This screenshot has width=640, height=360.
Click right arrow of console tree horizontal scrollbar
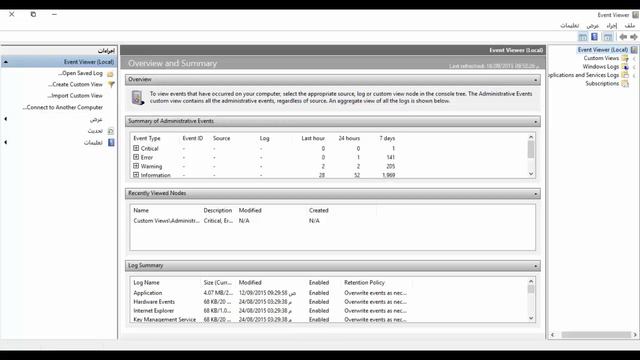(x=635, y=335)
